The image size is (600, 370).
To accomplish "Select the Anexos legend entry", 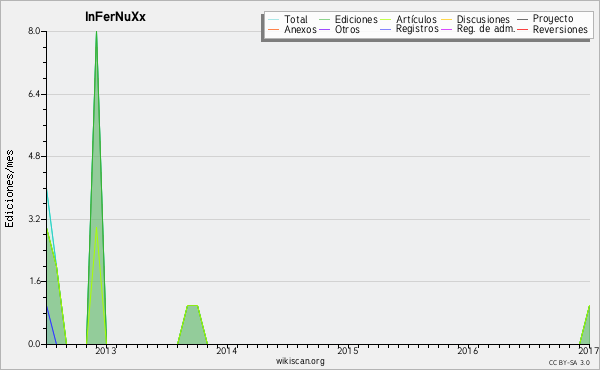I will [x=300, y=29].
